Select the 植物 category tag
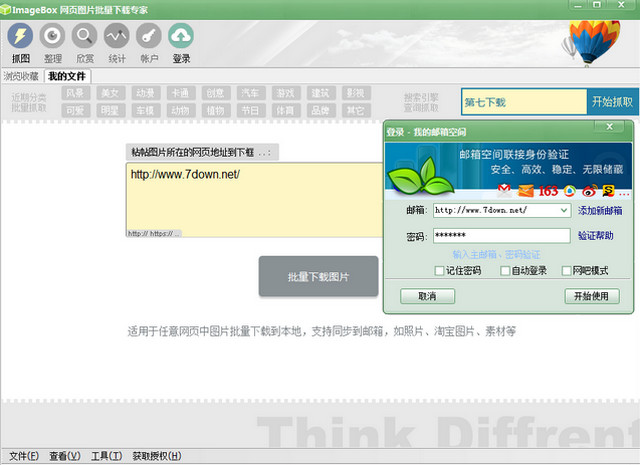 (x=216, y=110)
